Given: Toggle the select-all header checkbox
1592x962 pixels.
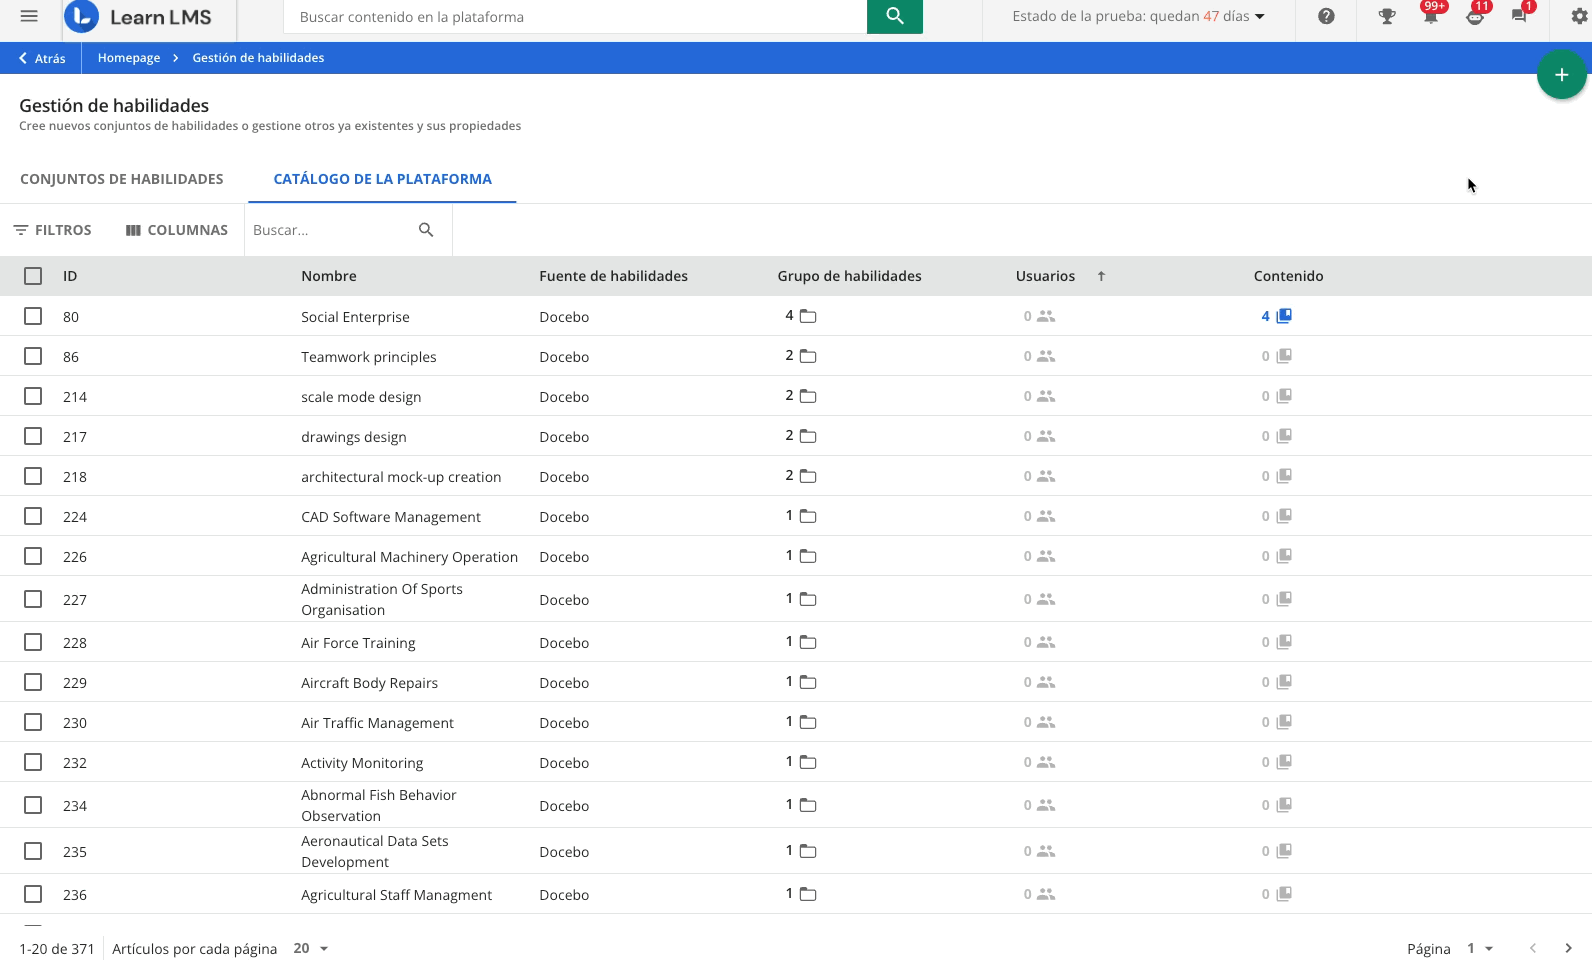Looking at the screenshot, I should click(33, 276).
